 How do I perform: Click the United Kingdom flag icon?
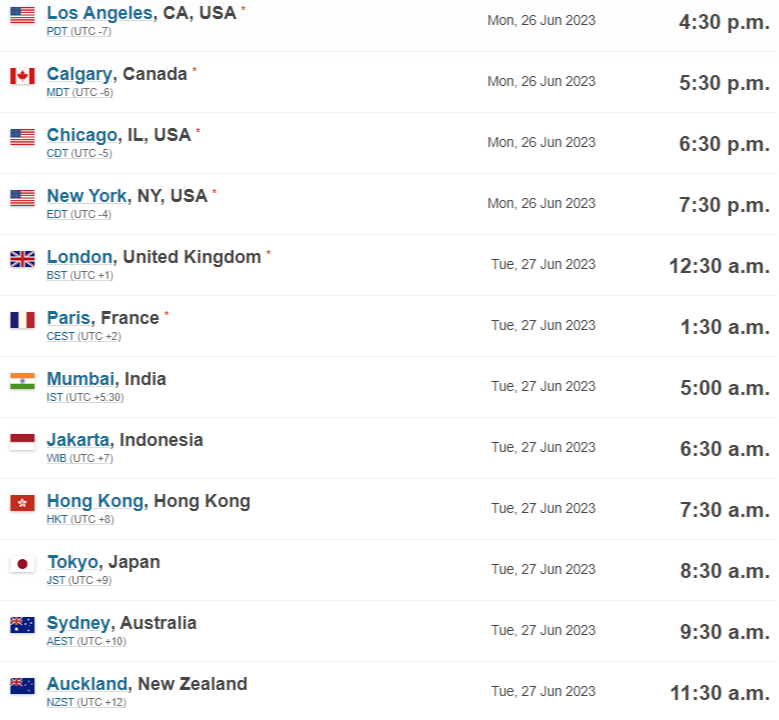pos(22,259)
